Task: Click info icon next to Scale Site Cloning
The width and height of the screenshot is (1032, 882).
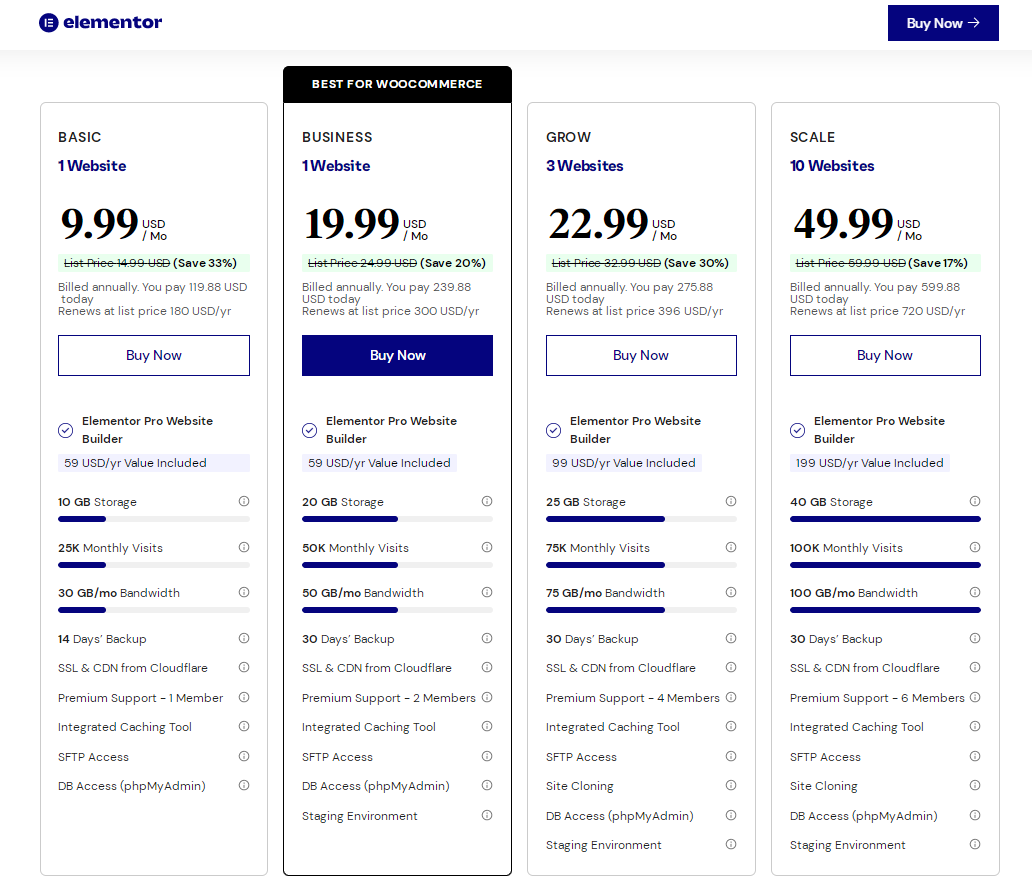Action: click(975, 786)
